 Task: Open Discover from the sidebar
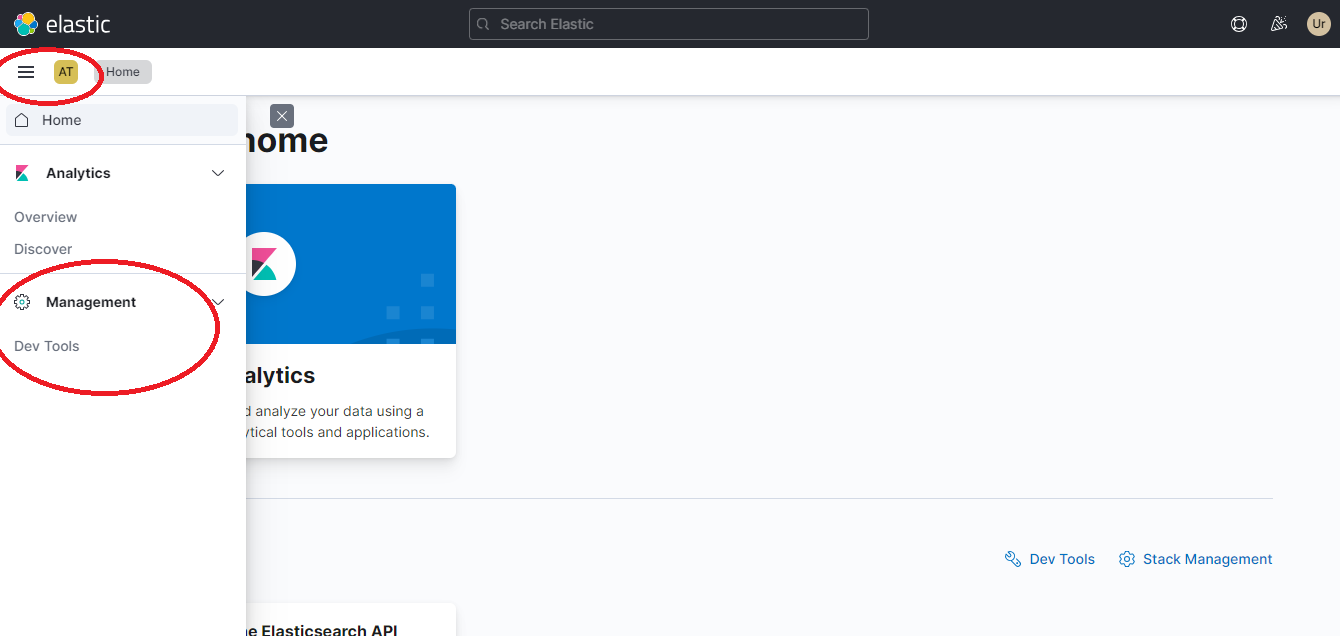[x=43, y=248]
